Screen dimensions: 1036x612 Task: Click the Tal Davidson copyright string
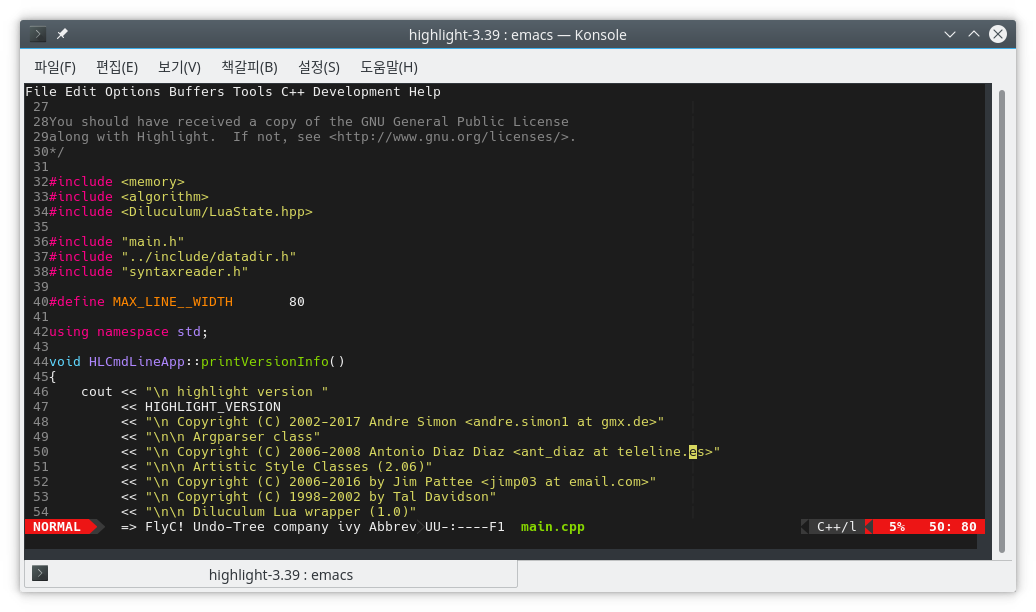tap(320, 497)
